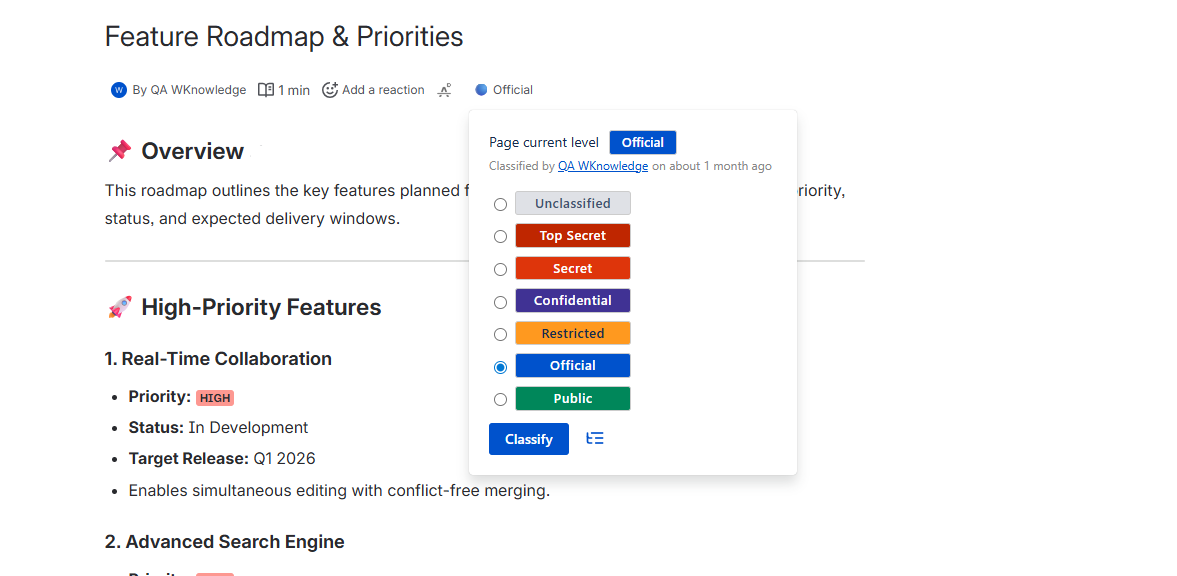Screen dimensions: 1177x576
Task: Select the Unclassified radio button
Action: pos(501,204)
